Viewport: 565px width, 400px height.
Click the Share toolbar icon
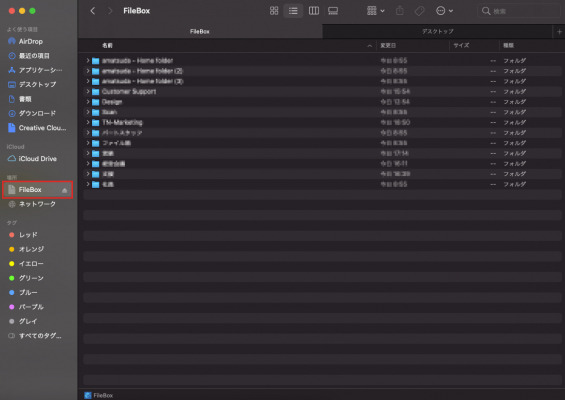coord(400,11)
